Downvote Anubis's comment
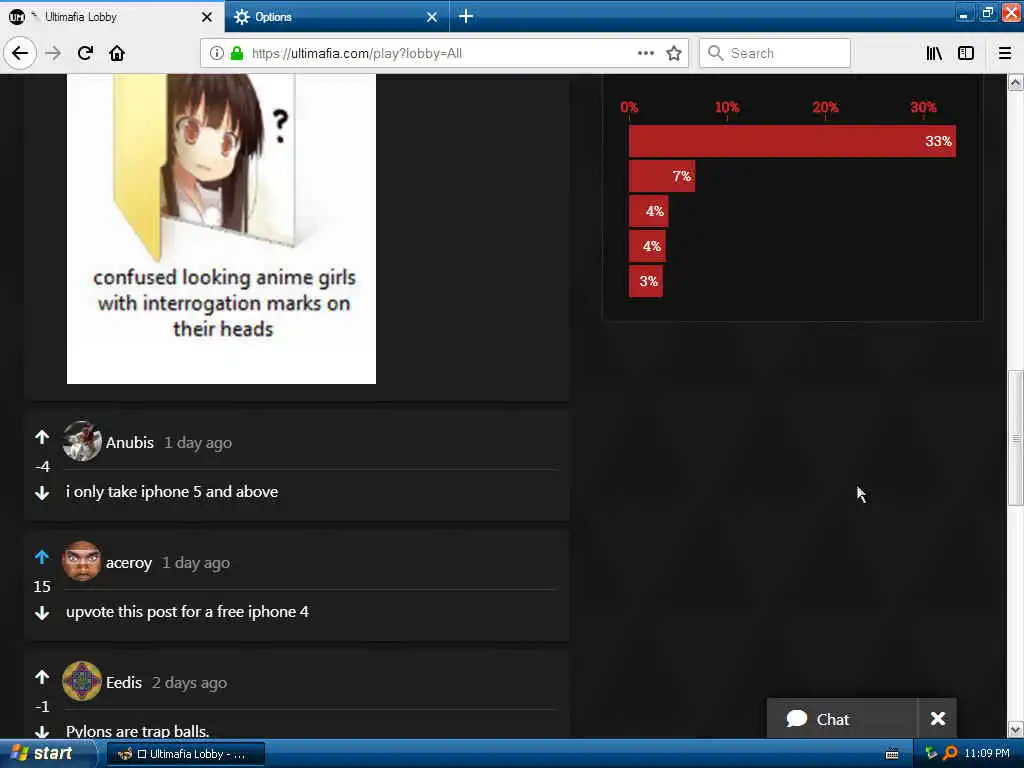This screenshot has height=768, width=1024. pyautogui.click(x=42, y=492)
